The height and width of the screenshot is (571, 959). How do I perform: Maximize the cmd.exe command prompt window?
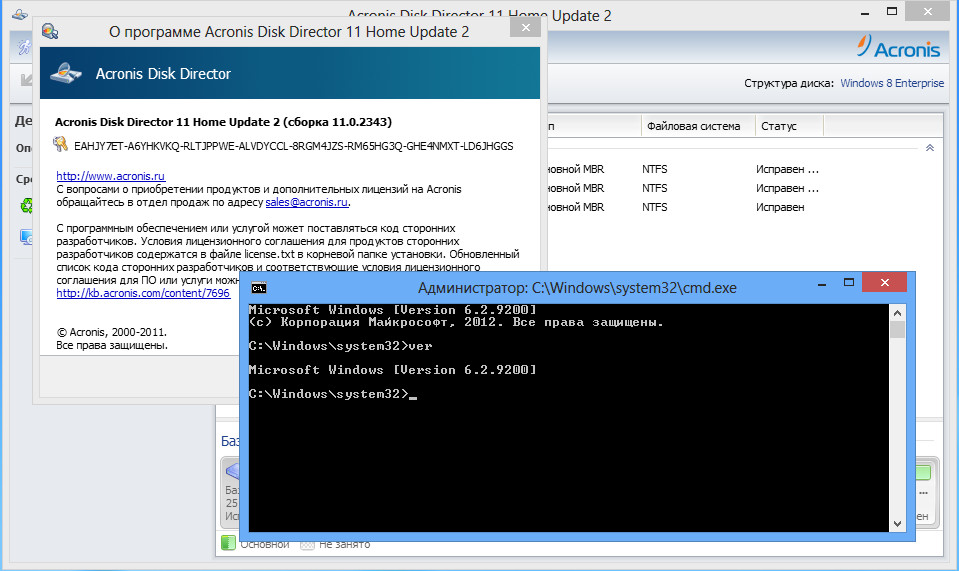pyautogui.click(x=849, y=287)
